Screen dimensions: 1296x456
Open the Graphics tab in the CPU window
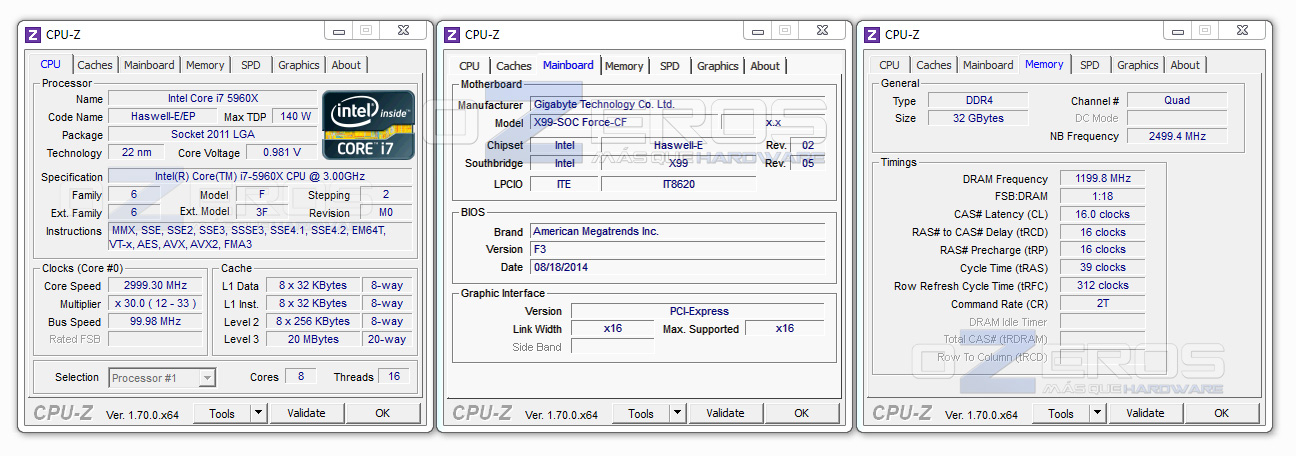point(299,65)
